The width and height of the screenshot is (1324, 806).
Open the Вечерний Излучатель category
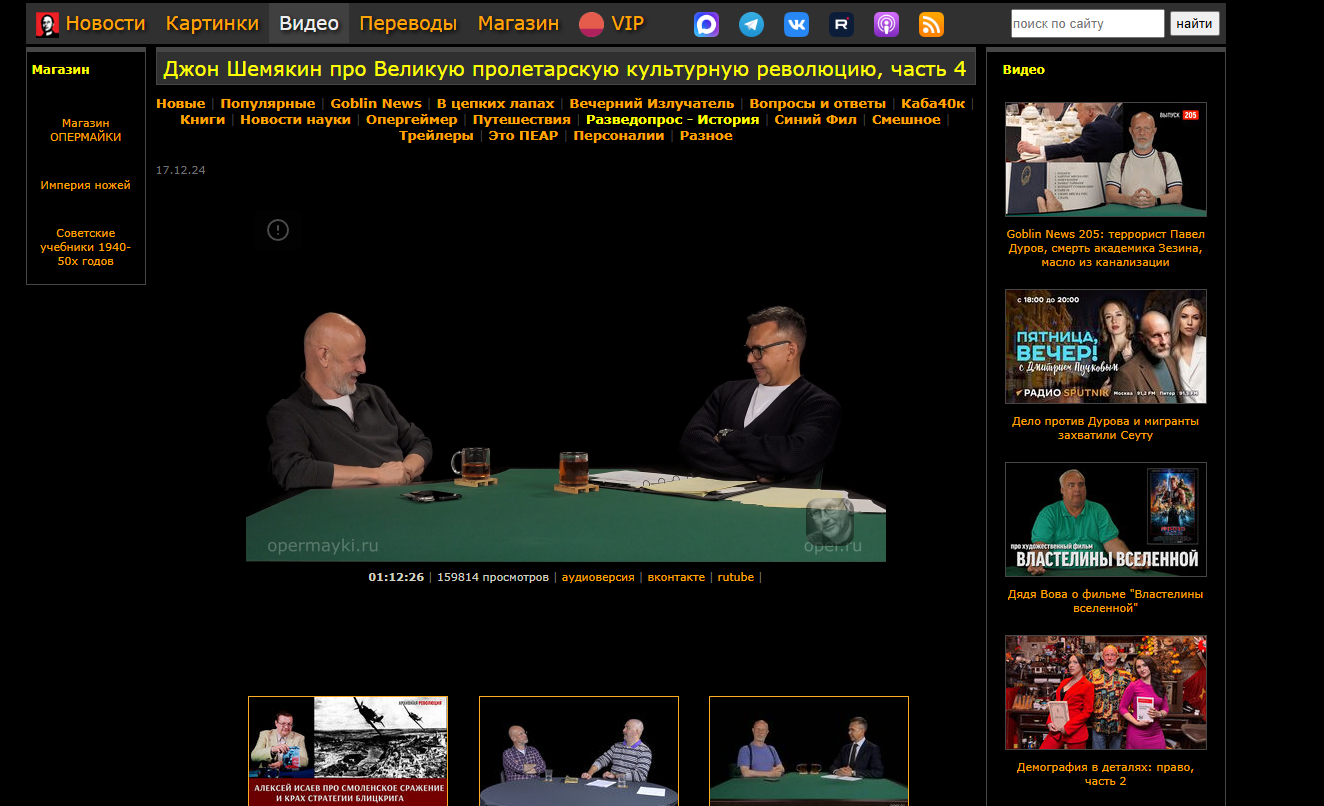(652, 104)
